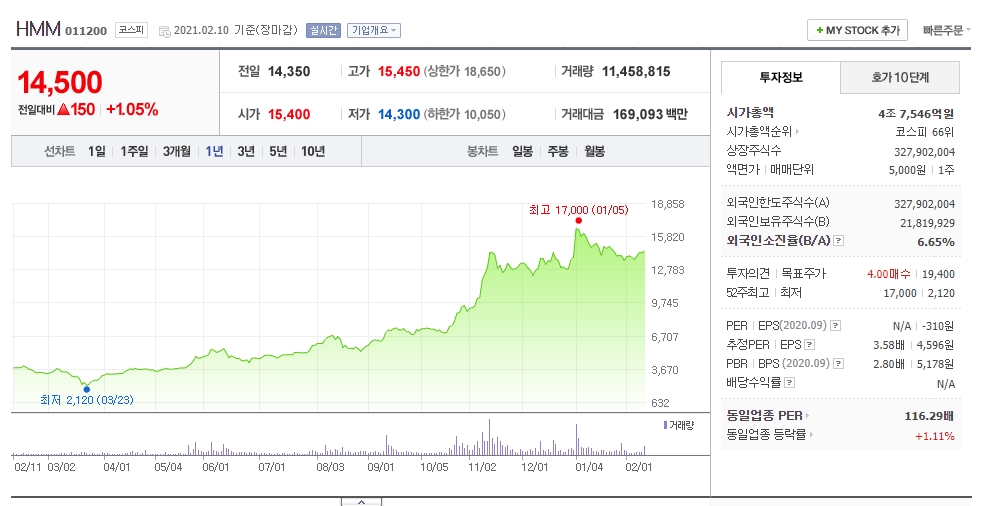Click the HMM stock name

tap(38, 29)
